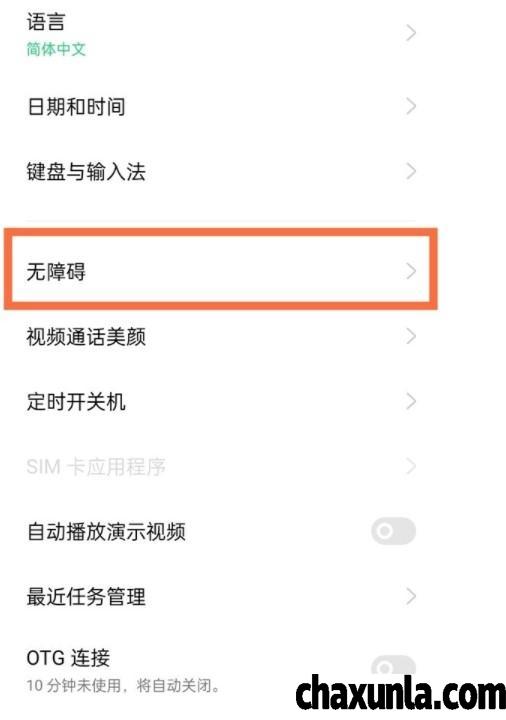
Task: Enable the OTG 连接 switch
Action: (394, 667)
